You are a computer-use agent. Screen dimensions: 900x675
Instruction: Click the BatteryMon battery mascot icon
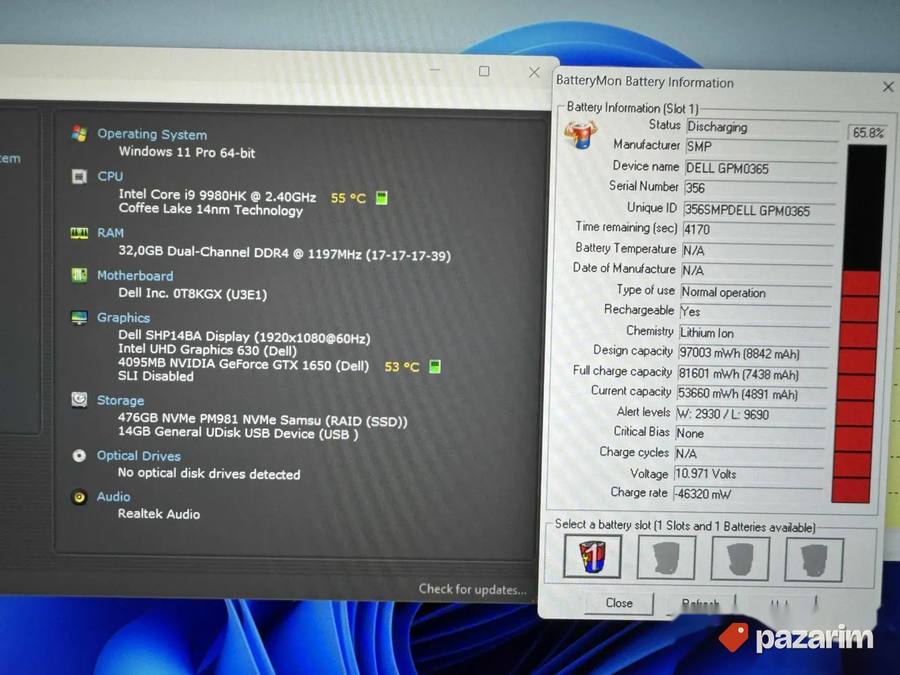pyautogui.click(x=580, y=134)
